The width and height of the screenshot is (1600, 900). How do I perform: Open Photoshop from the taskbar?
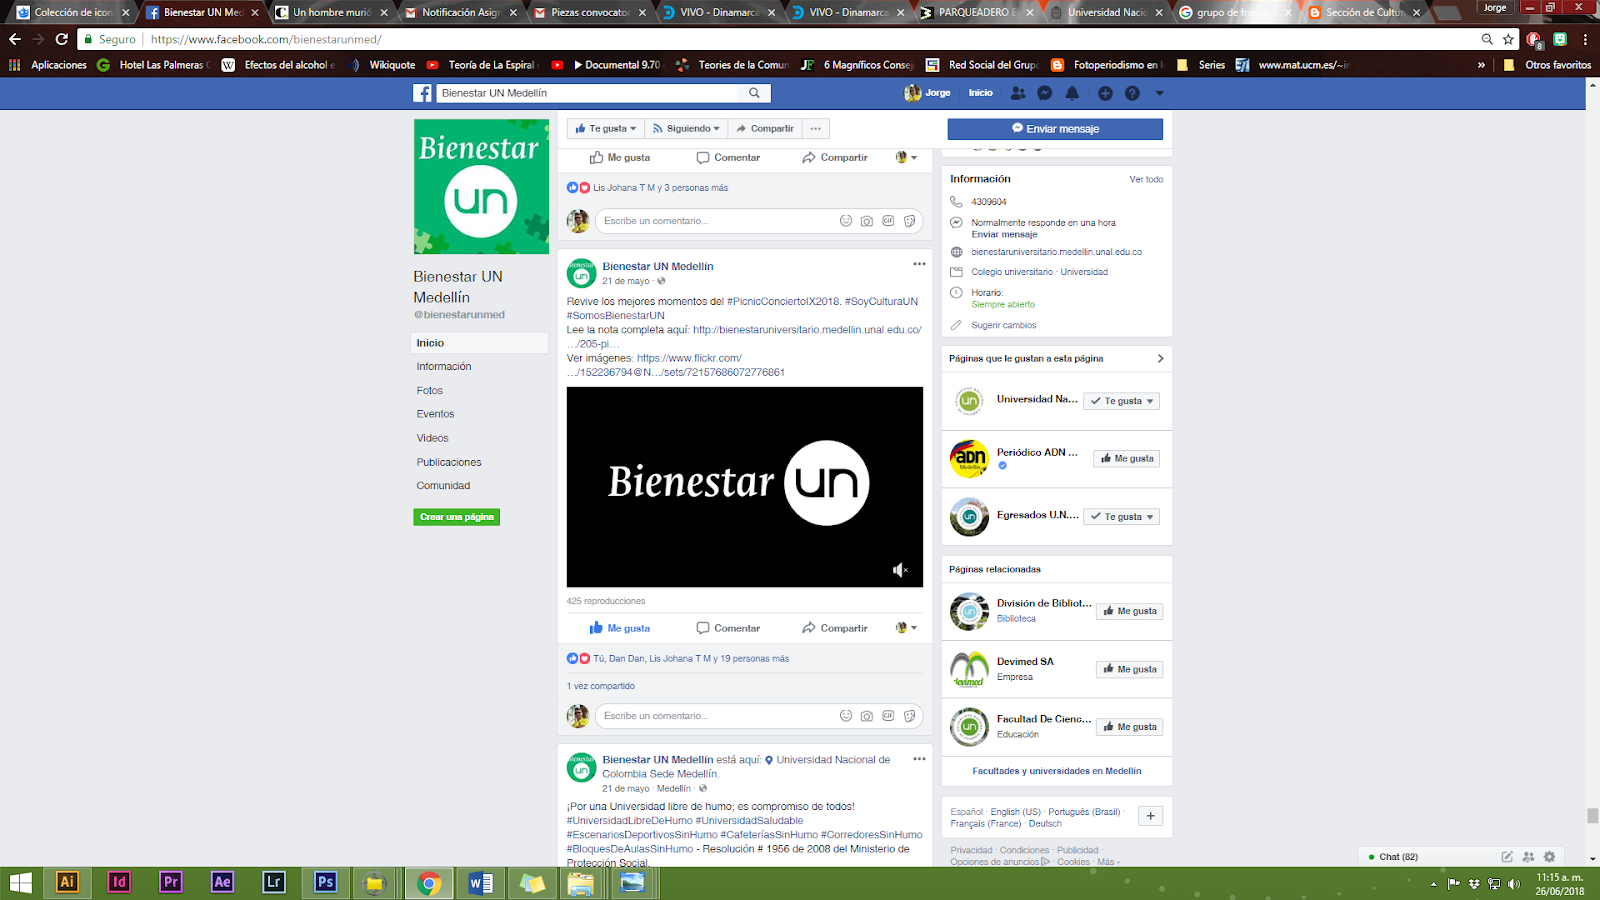326,882
